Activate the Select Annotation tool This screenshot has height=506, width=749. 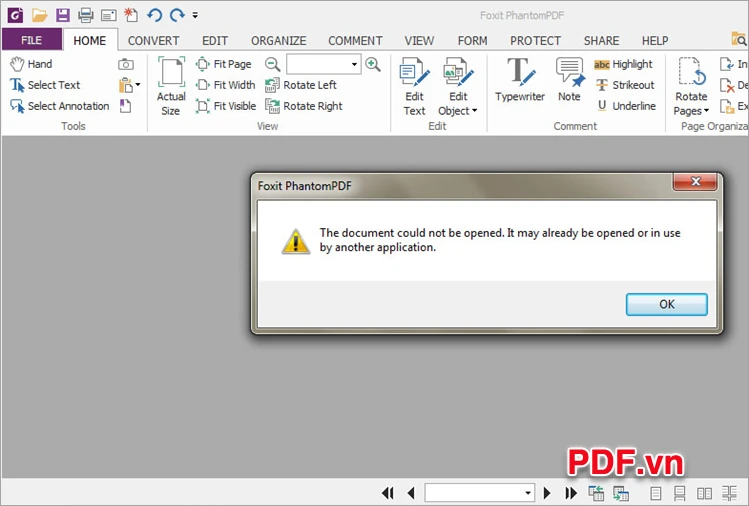[x=59, y=106]
